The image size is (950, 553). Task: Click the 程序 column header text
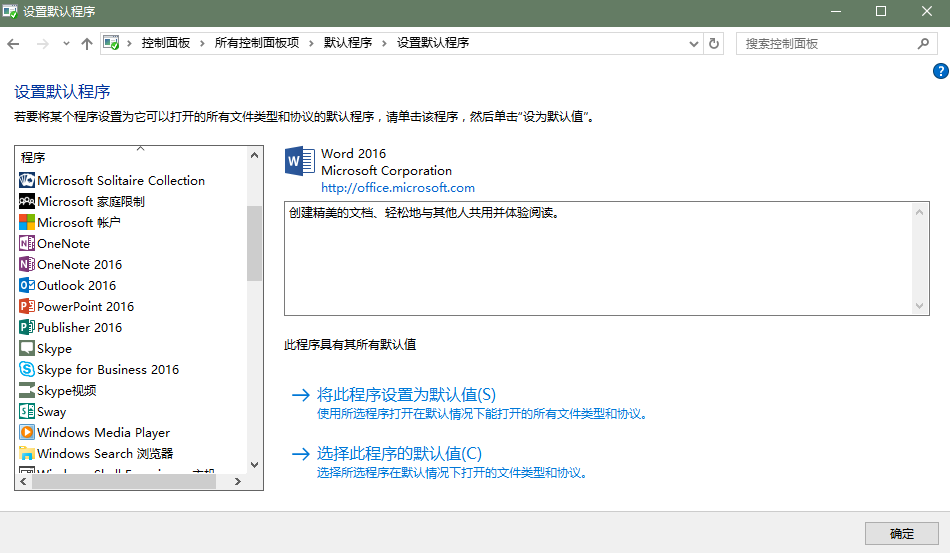pyautogui.click(x=33, y=157)
